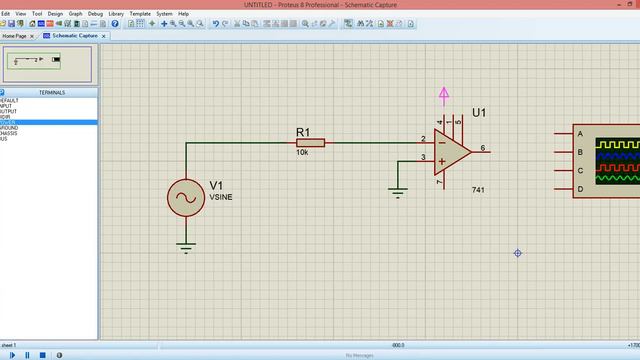Open the Library menu
Screen dimensions: 640x360
point(116,14)
